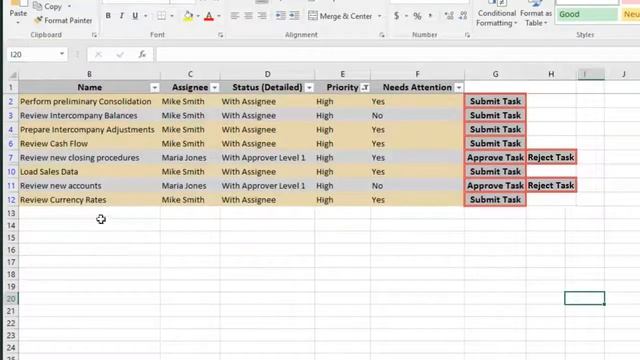Open filtered Priority column dropdown

365,87
